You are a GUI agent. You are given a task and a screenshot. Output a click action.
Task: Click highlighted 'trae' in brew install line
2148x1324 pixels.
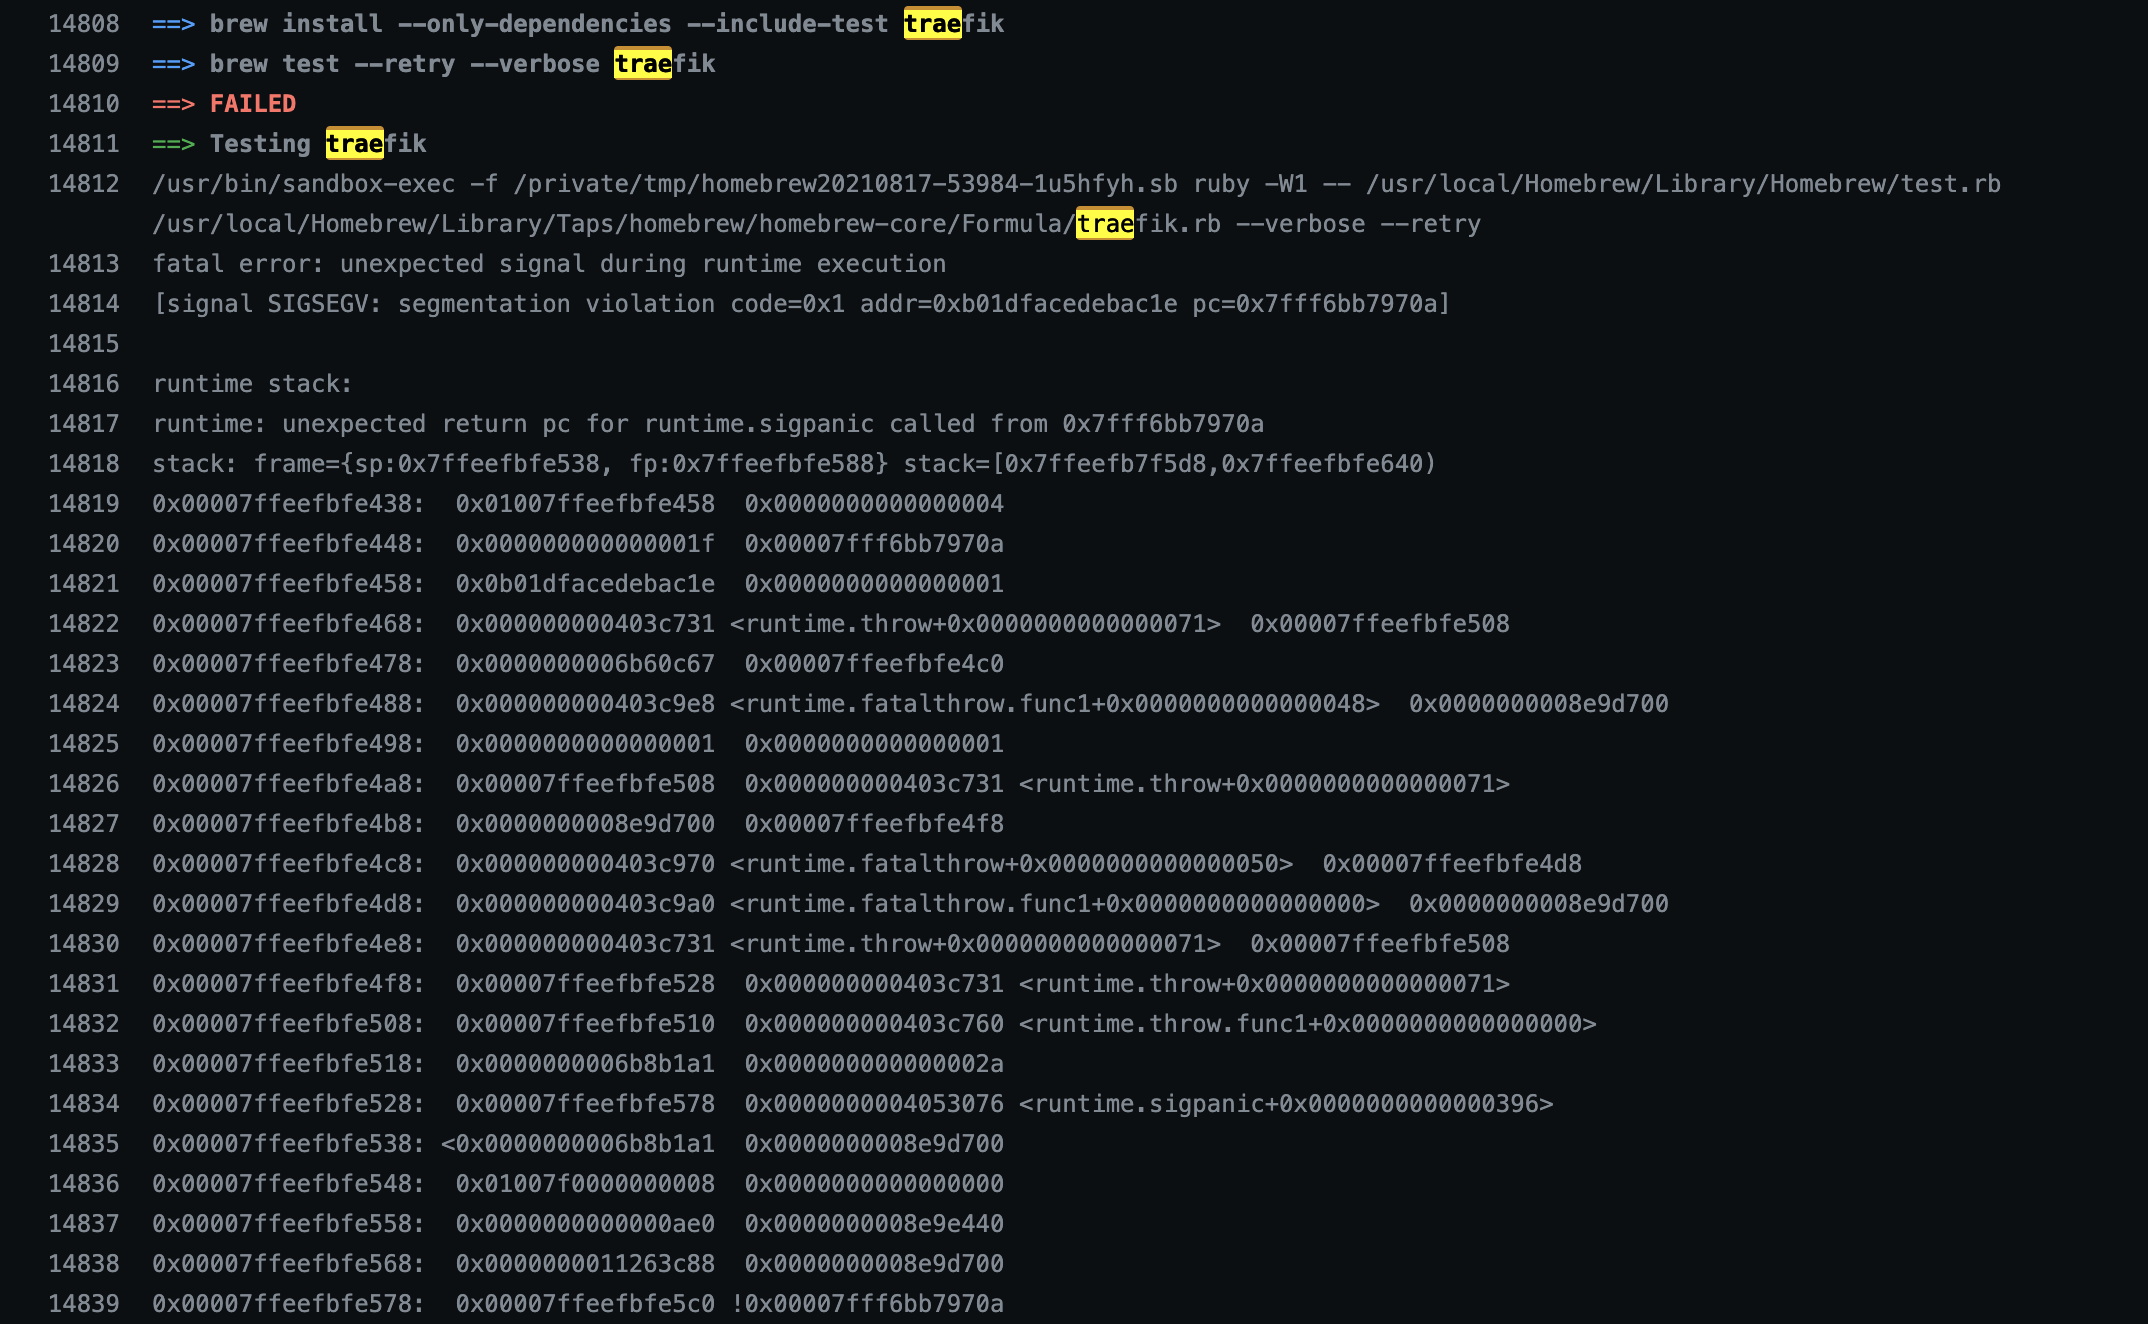[x=932, y=24]
